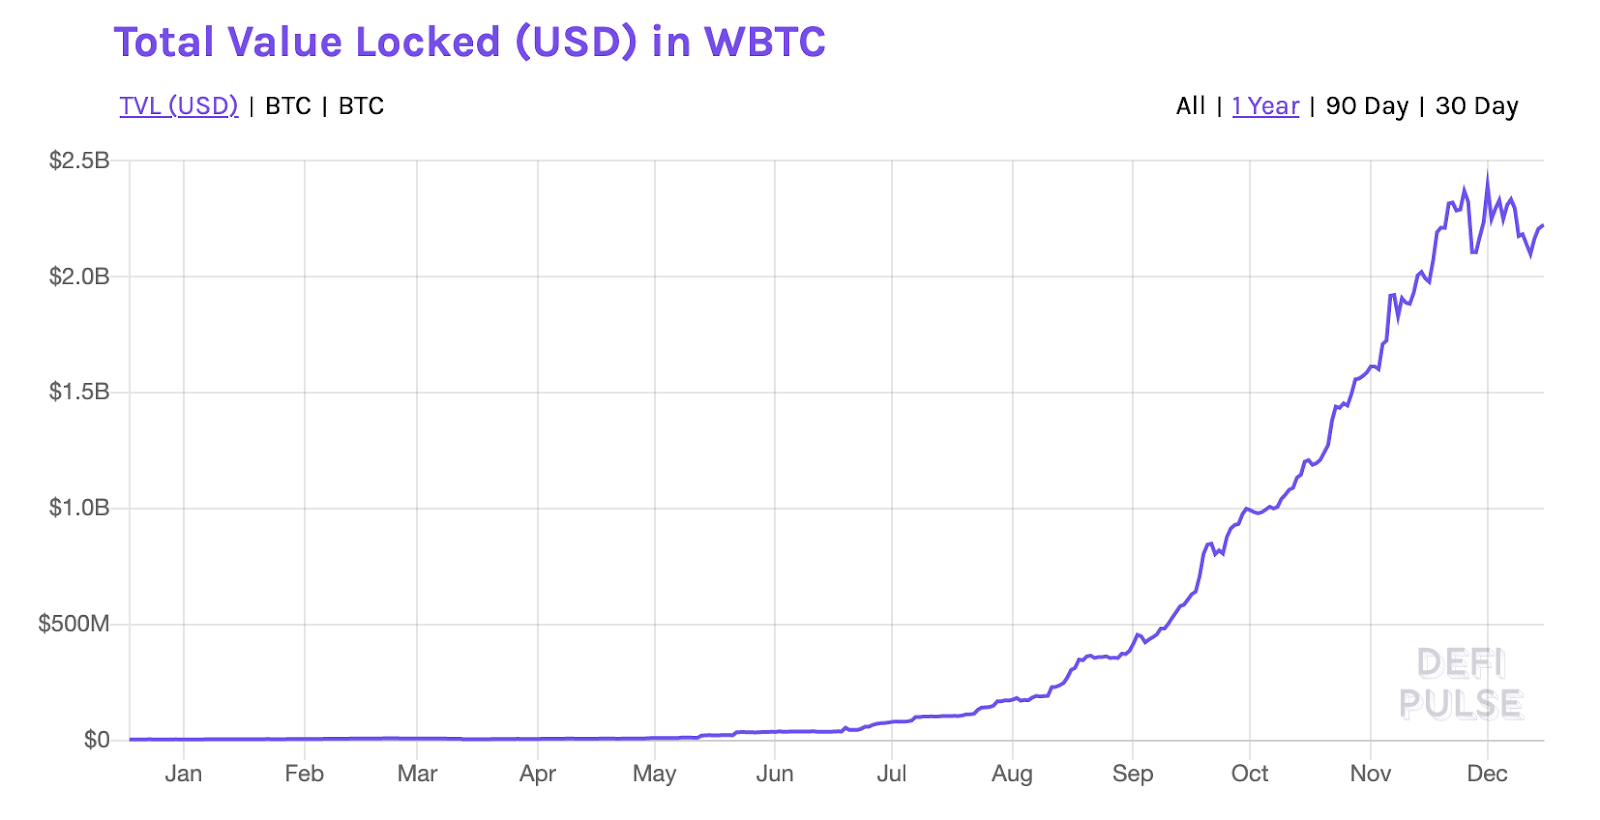This screenshot has height=820, width=1600.
Task: Click the Jan label on x-axis
Action: 183,774
